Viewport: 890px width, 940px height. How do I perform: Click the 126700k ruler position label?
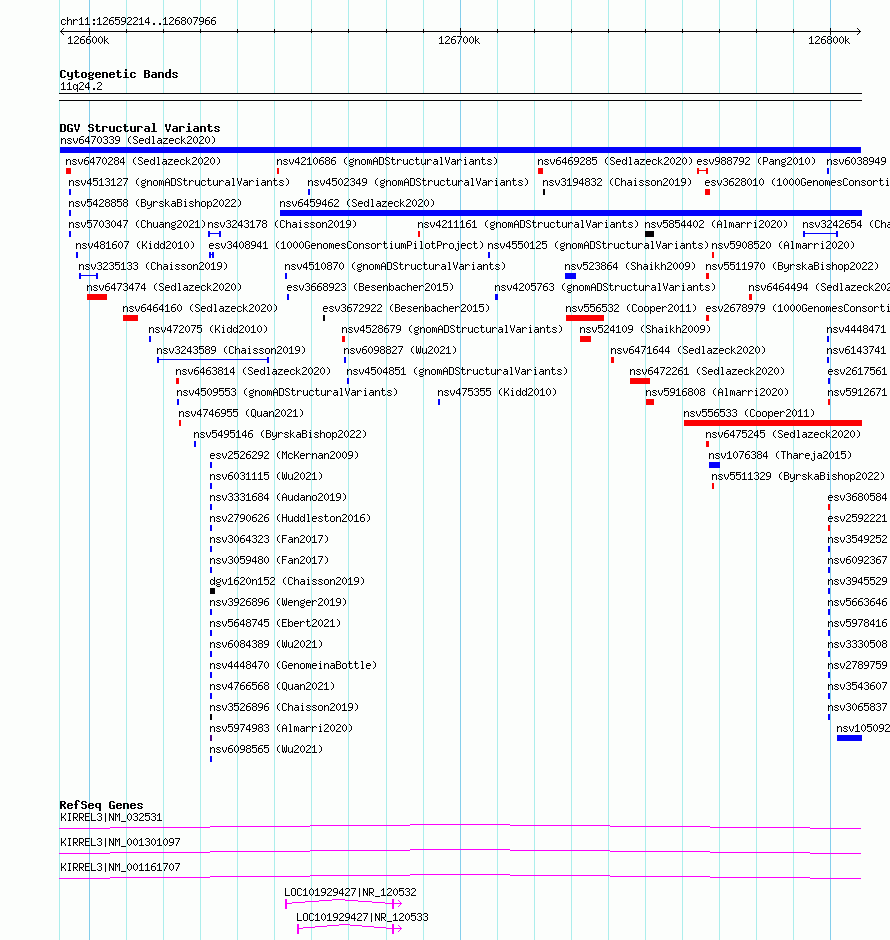pyautogui.click(x=459, y=40)
